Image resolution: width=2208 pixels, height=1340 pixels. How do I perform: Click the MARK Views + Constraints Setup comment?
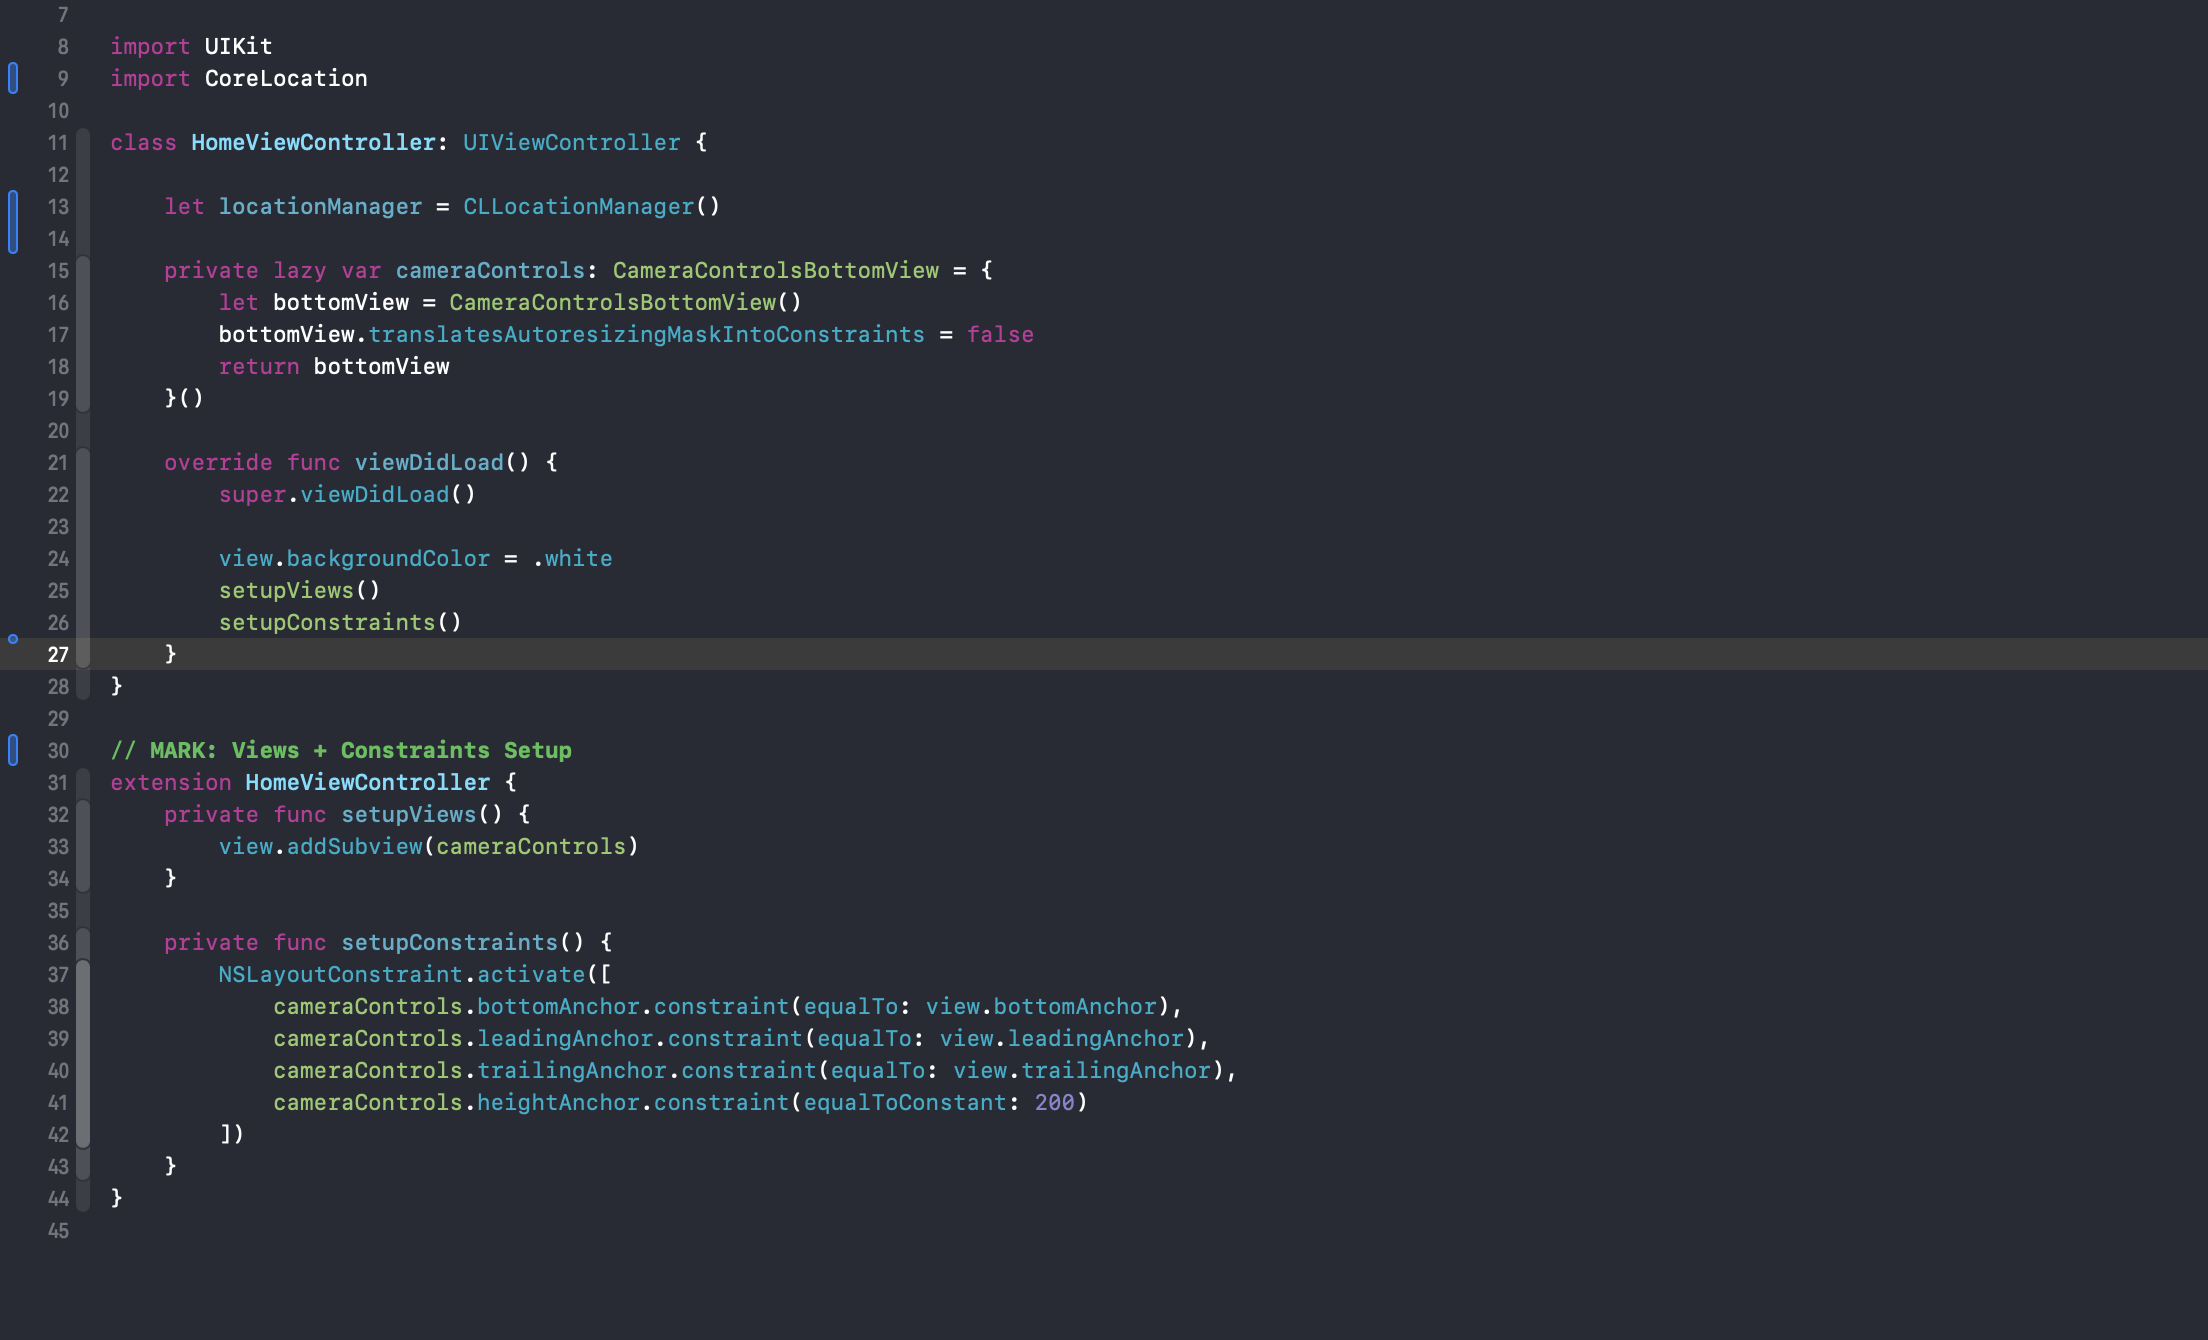(341, 750)
